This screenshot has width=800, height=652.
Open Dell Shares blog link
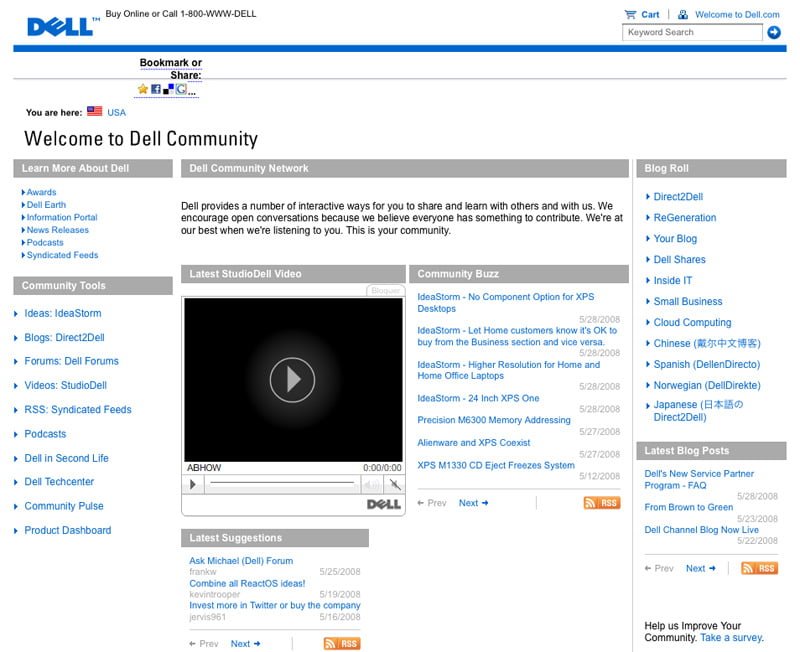coord(680,260)
